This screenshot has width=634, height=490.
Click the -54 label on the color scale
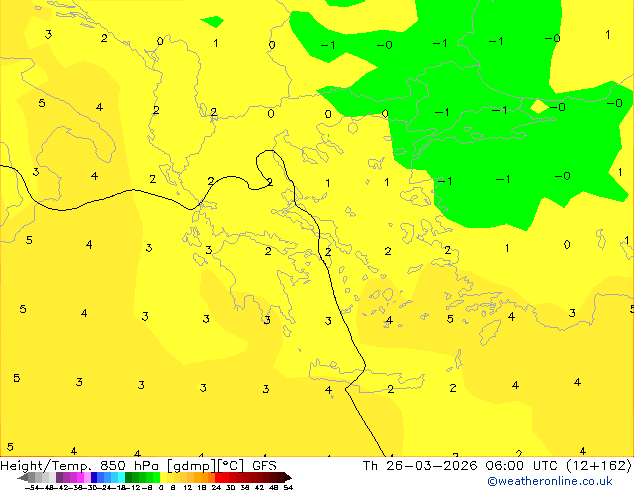click(32, 487)
